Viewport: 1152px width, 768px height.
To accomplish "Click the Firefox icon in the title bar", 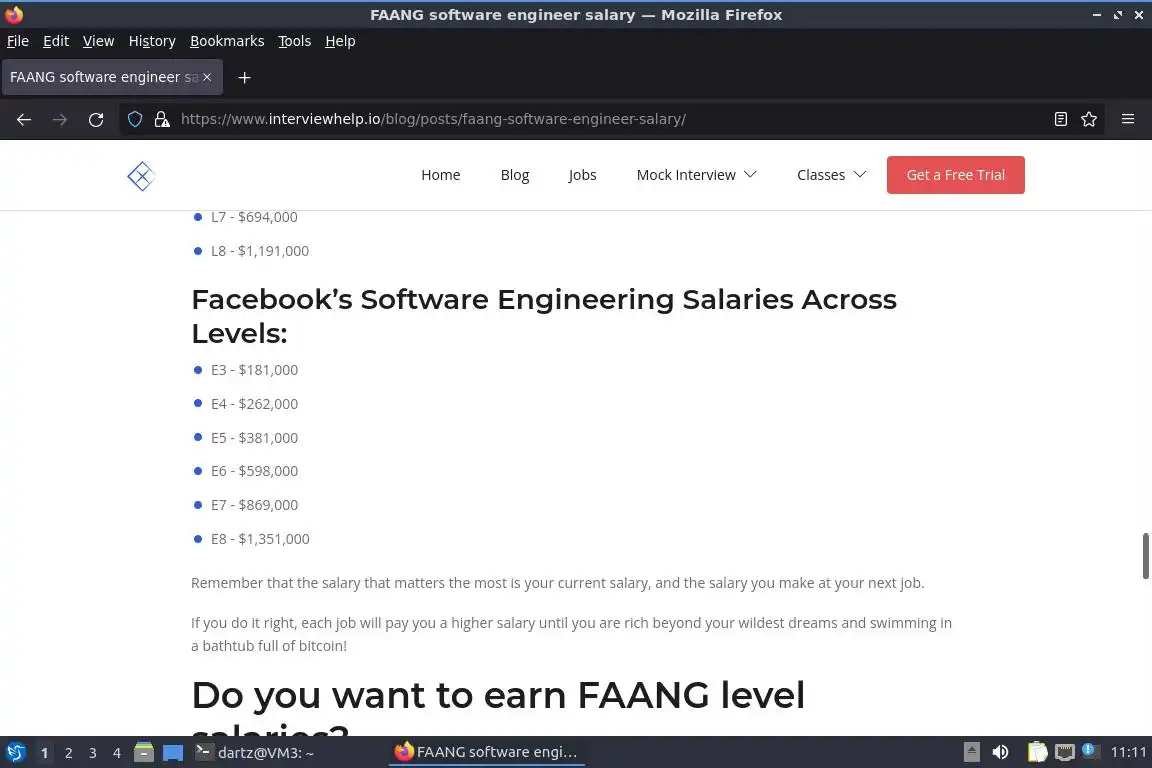I will coord(14,14).
